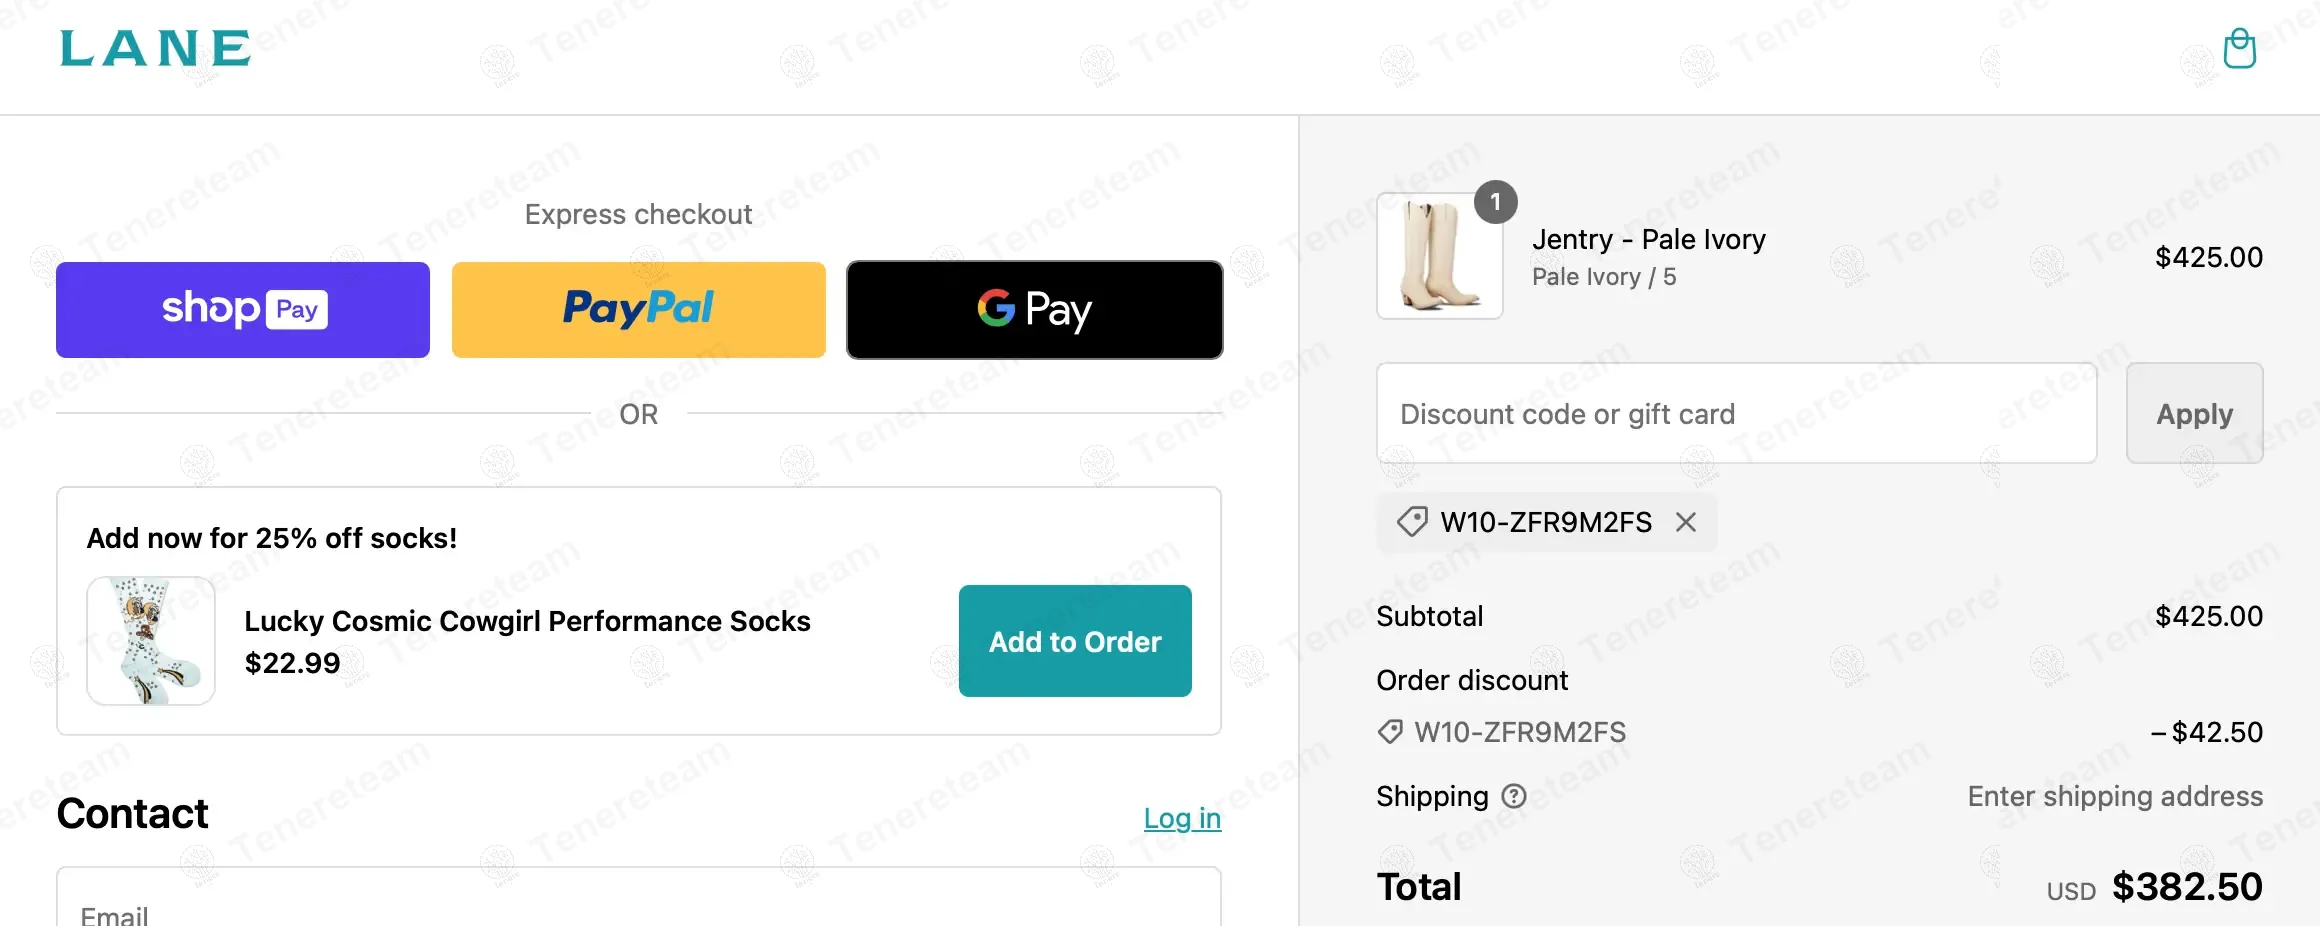The image size is (2320, 926).
Task: Add Lucky Cosmic Cowgirl socks to order
Action: (1075, 641)
